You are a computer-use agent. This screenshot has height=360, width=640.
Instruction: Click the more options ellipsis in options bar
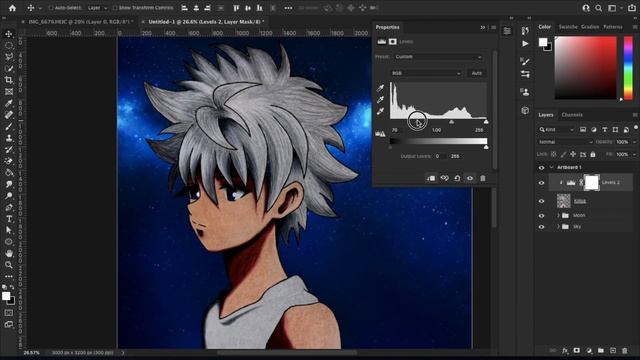(288, 8)
